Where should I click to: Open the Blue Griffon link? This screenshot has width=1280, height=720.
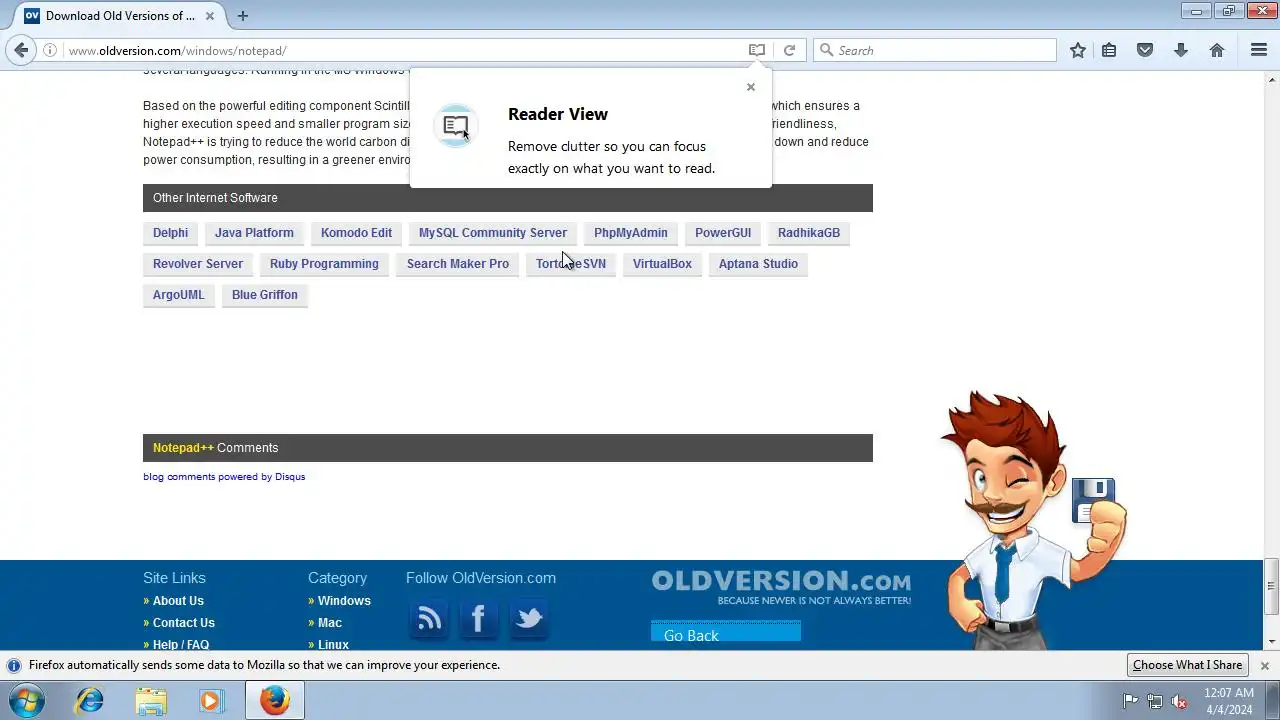click(265, 295)
